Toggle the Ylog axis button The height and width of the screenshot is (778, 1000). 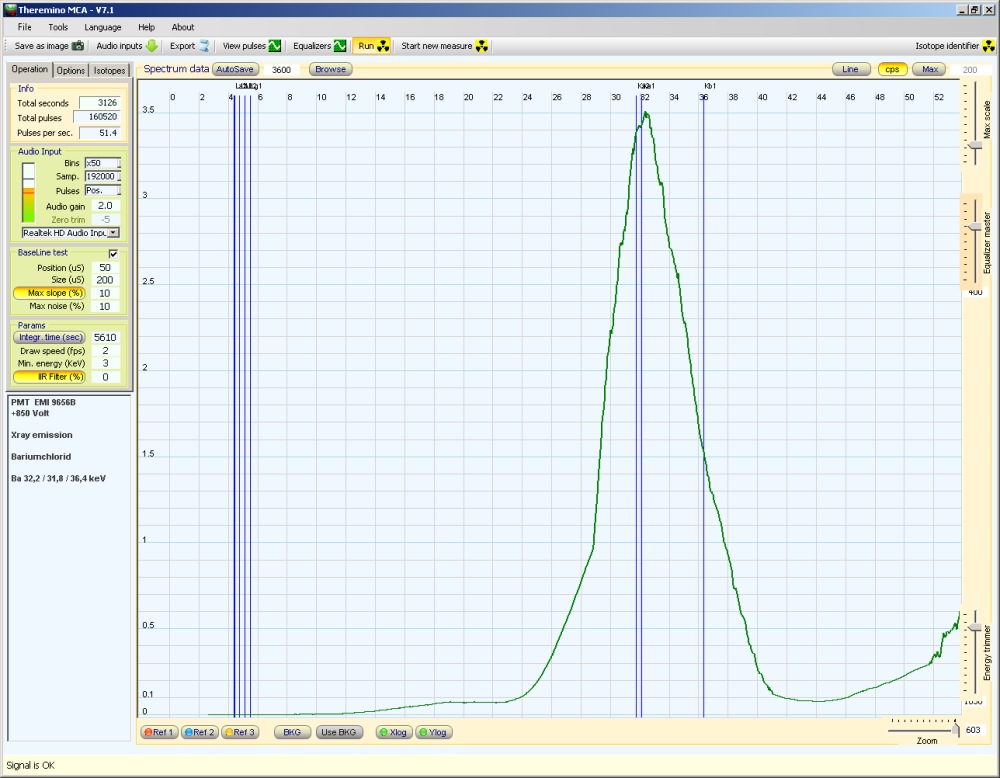pyautogui.click(x=434, y=732)
